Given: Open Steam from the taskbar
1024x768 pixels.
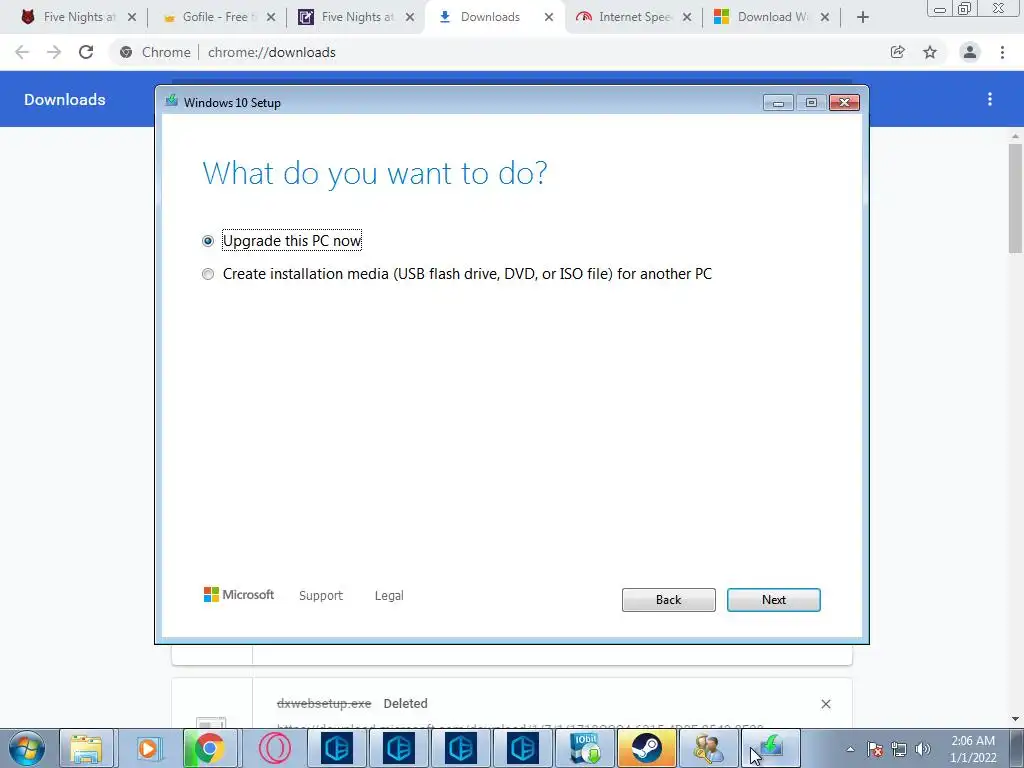Looking at the screenshot, I should [646, 748].
